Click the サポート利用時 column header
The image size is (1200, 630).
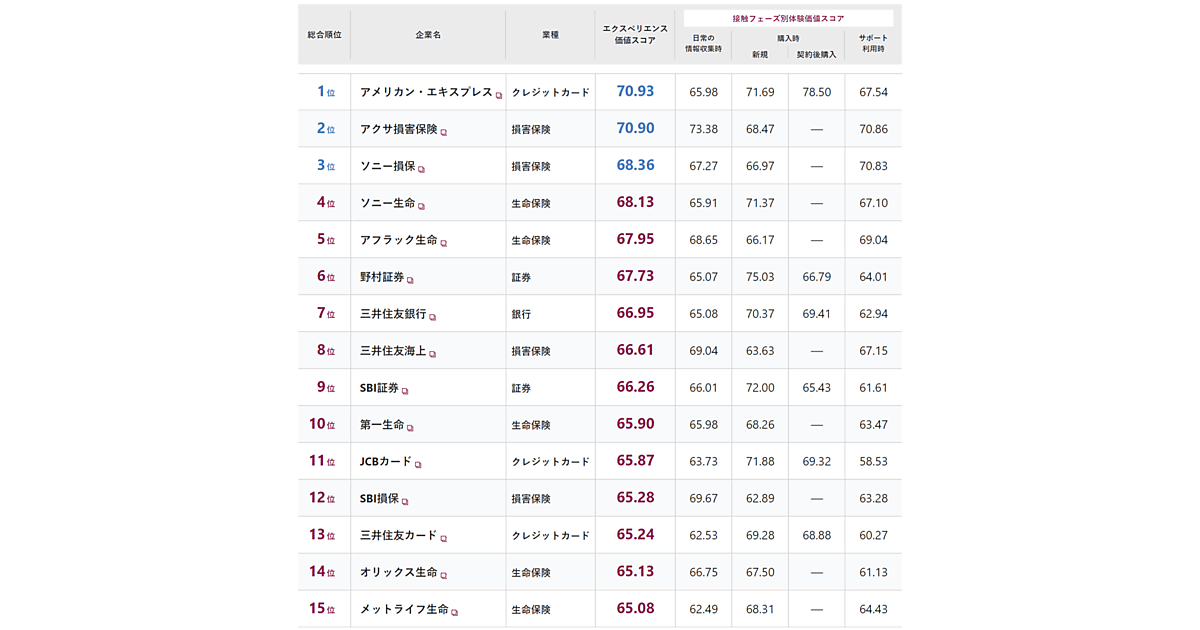(x=873, y=42)
